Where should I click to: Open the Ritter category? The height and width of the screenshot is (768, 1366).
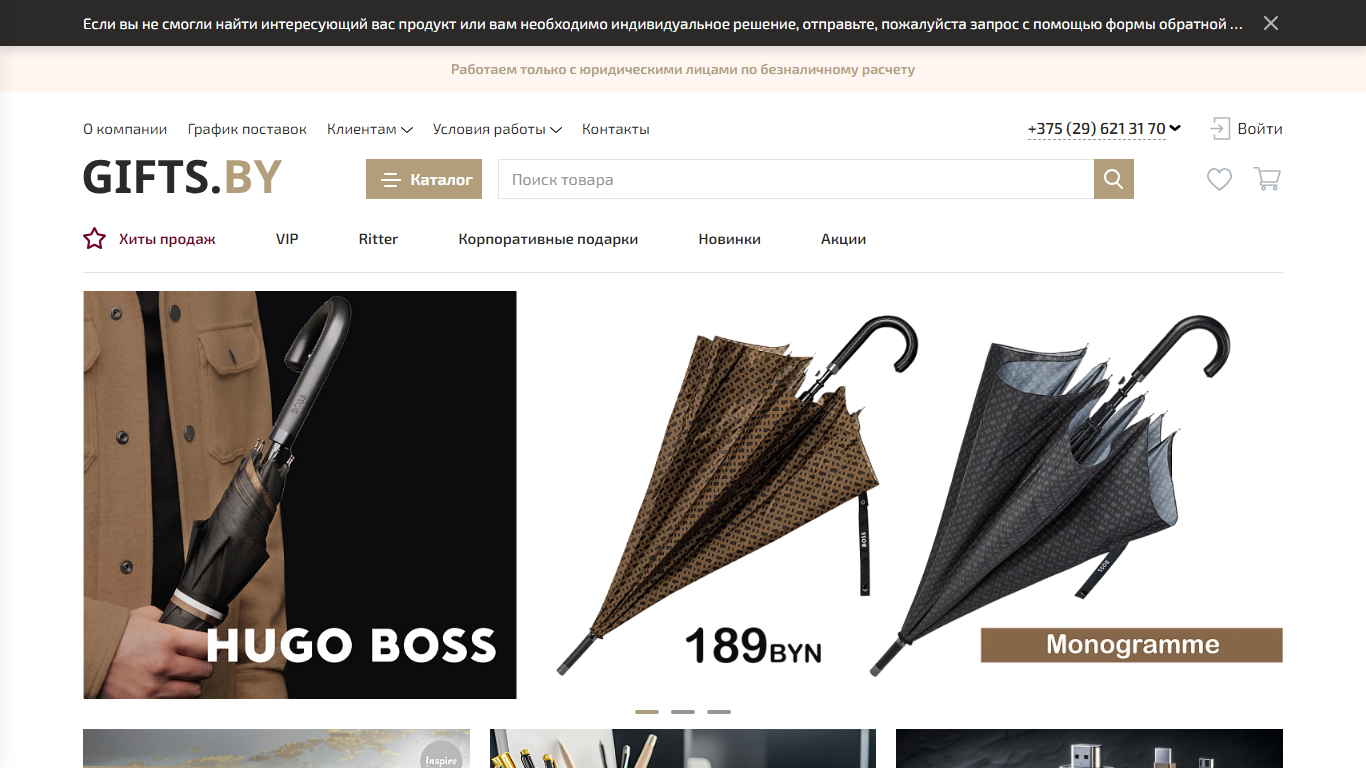[378, 239]
